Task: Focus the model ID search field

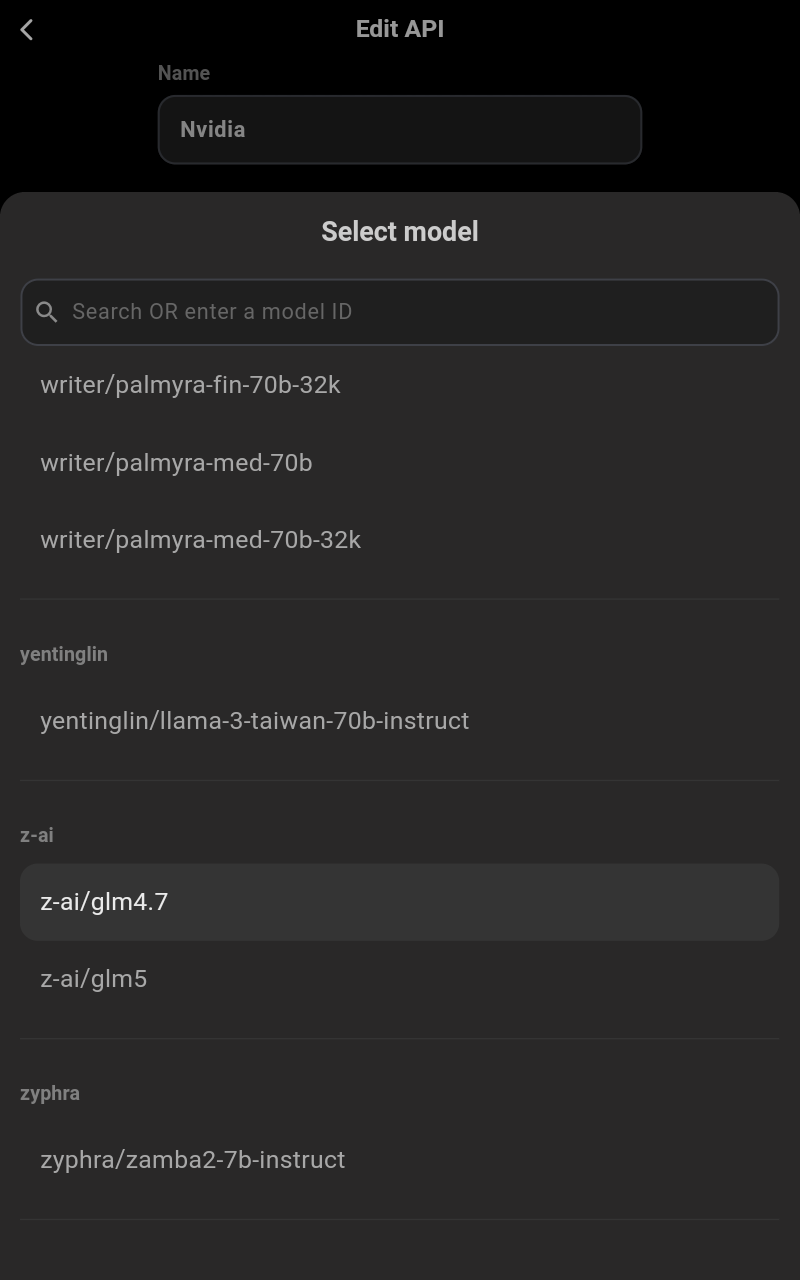Action: tap(400, 312)
